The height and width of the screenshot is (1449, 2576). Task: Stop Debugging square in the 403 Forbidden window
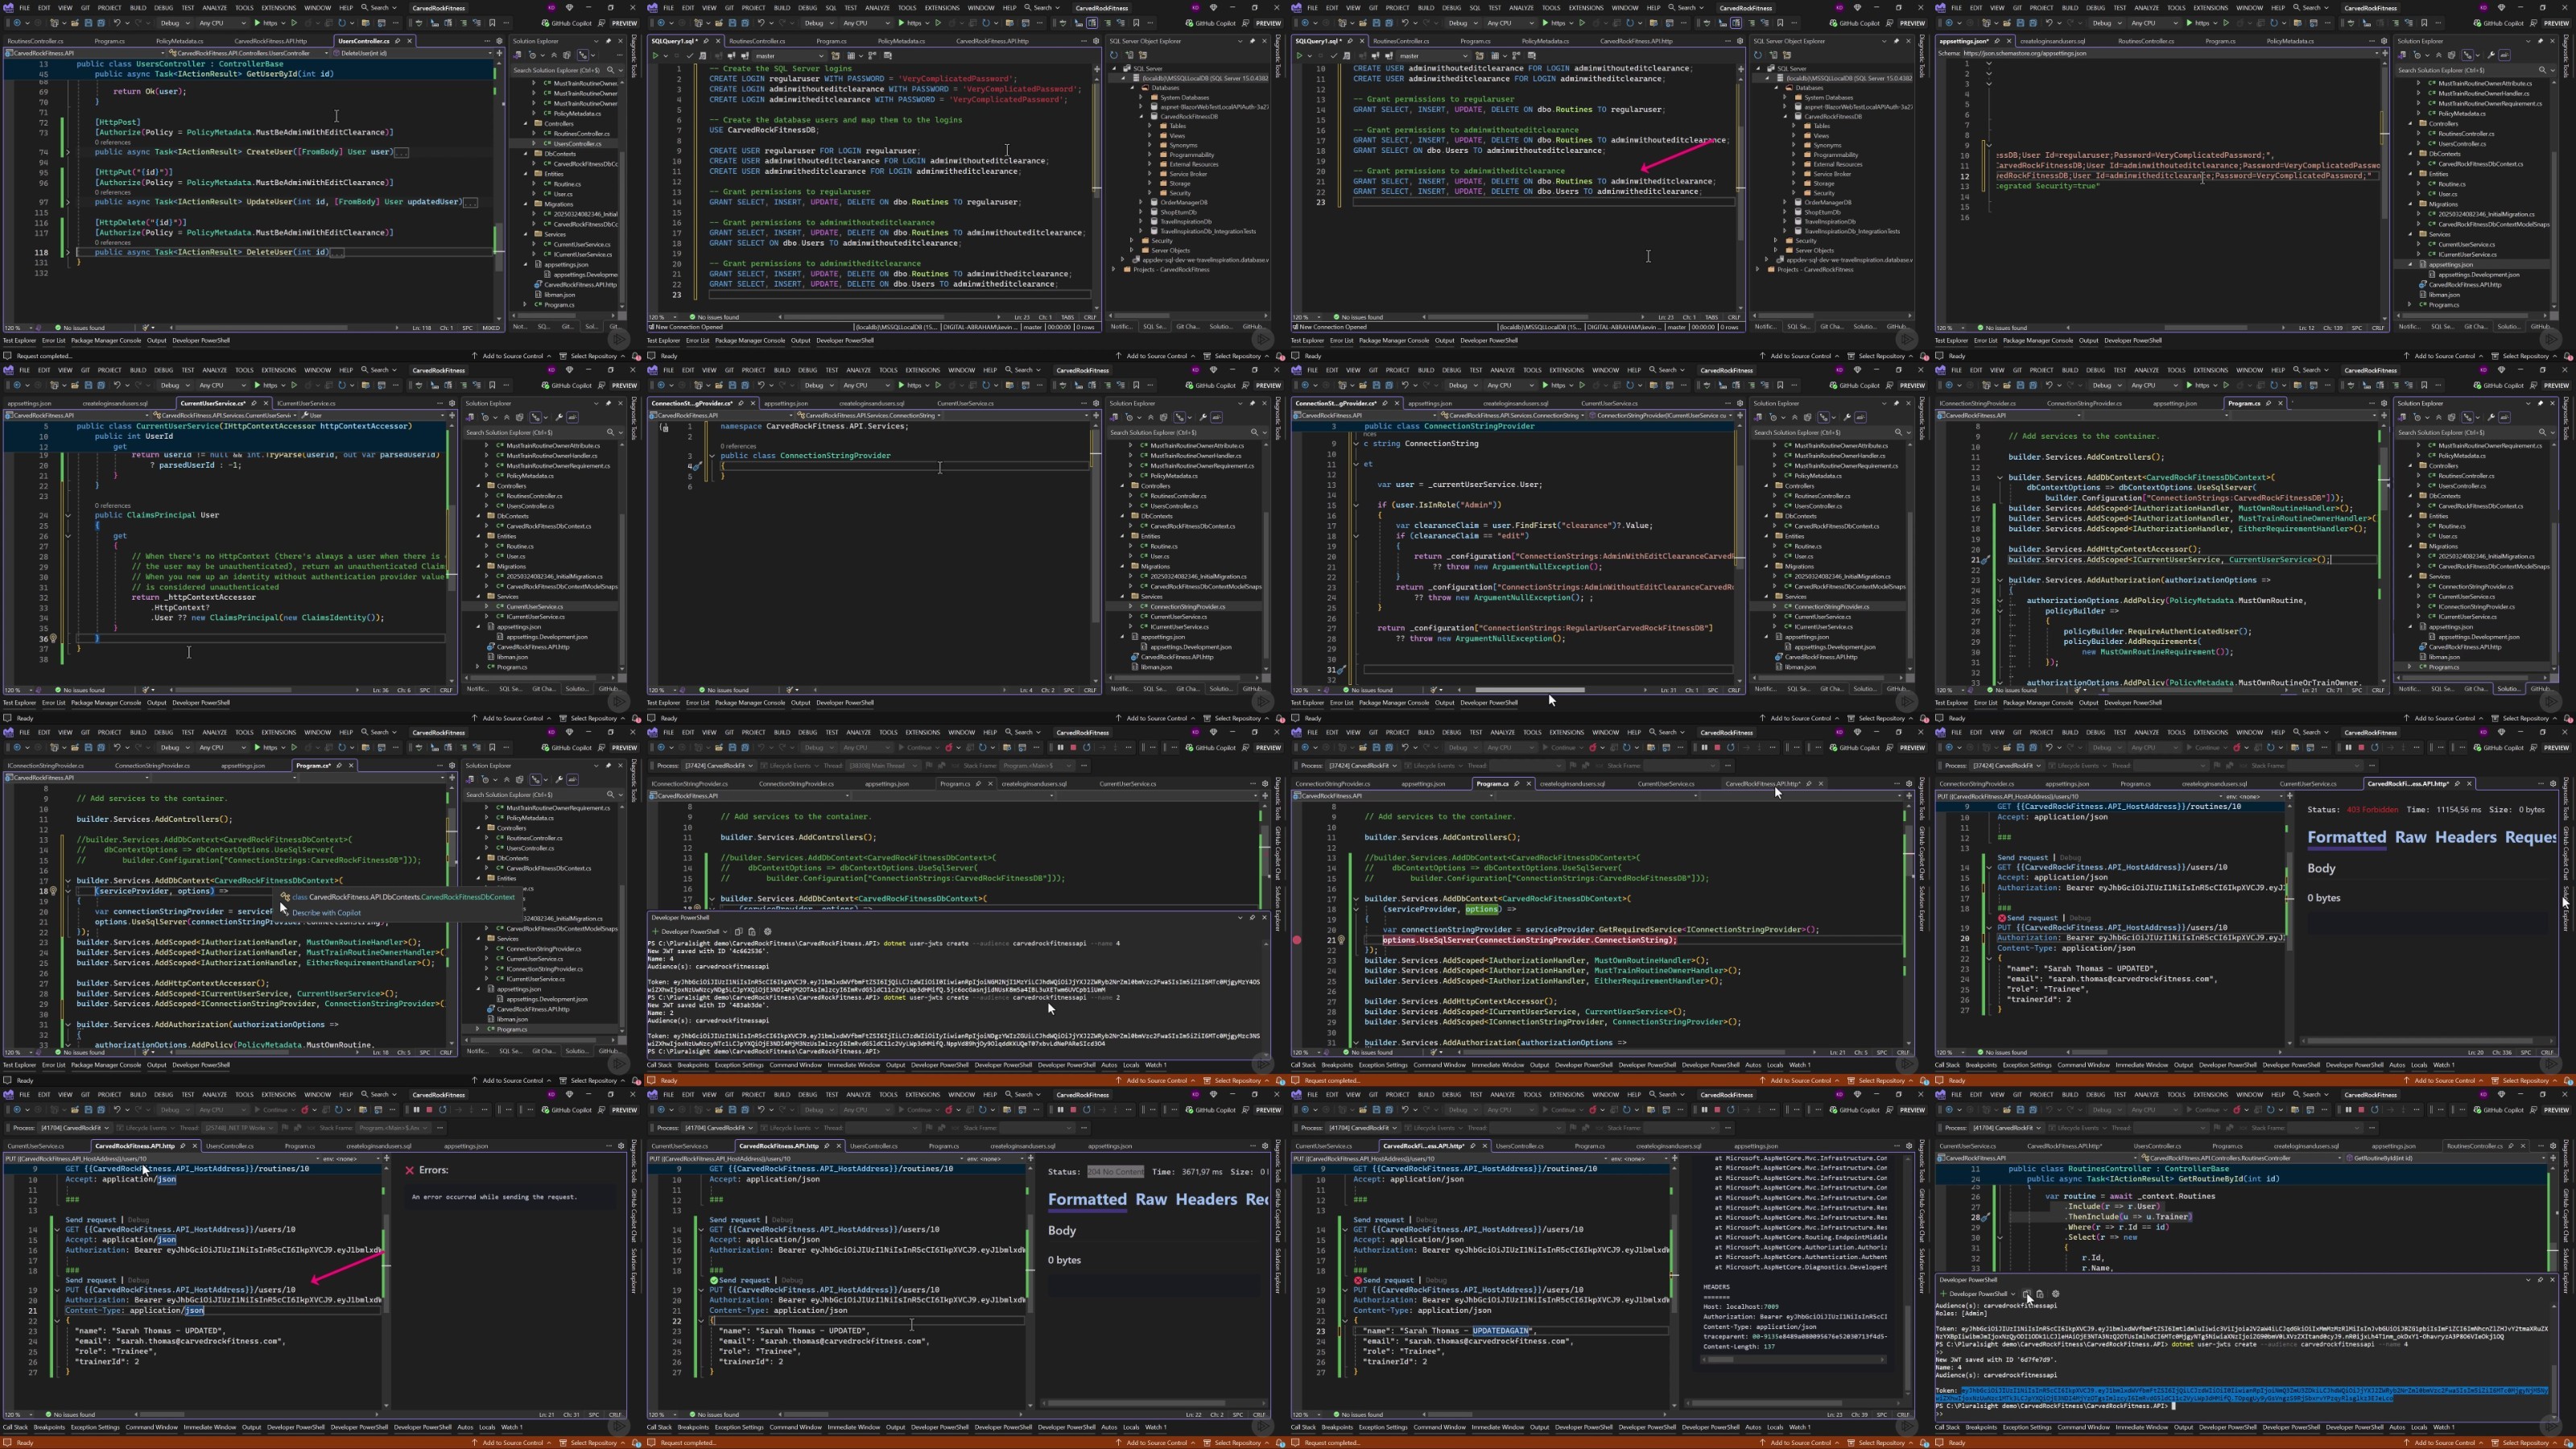coord(2362,748)
